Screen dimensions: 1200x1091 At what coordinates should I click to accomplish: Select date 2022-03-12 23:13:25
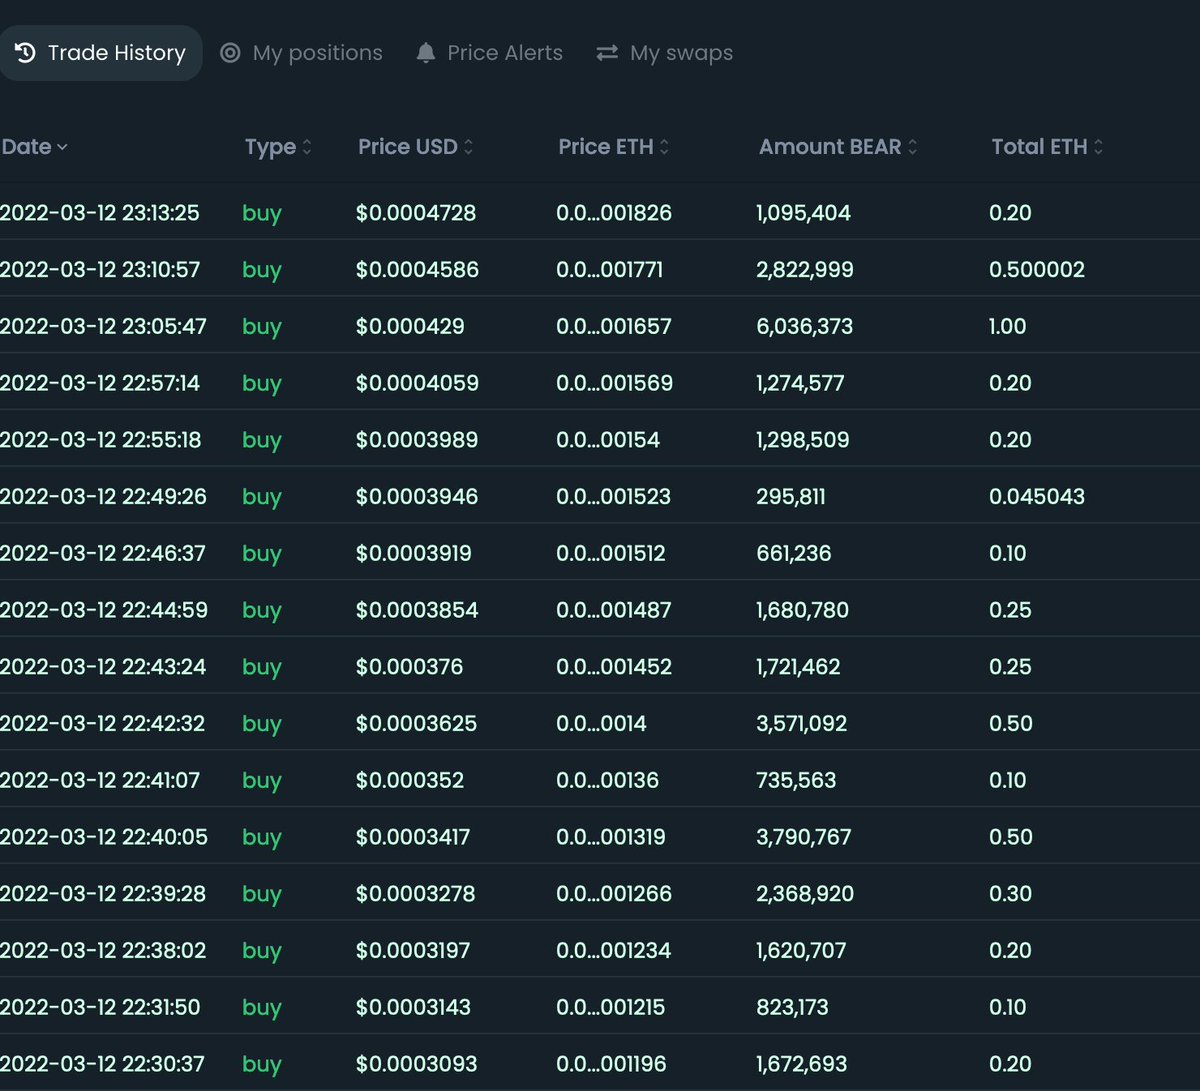coord(100,213)
